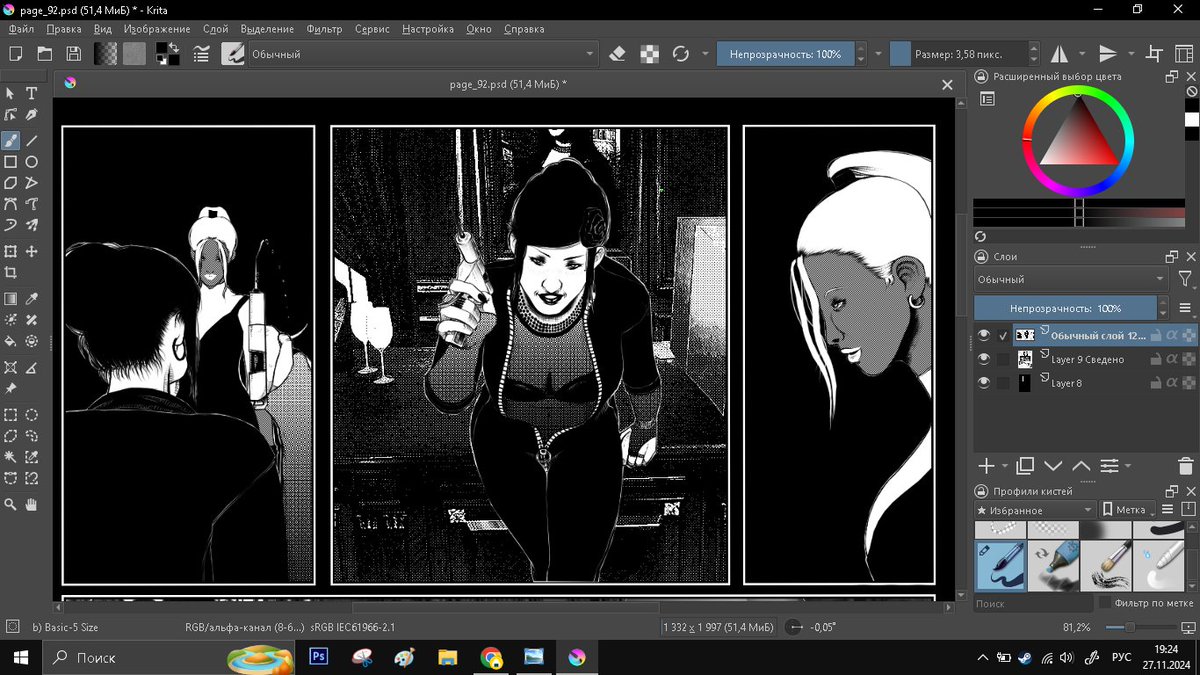Close the page_92.psd document tab
This screenshot has height=675, width=1200.
(x=947, y=85)
